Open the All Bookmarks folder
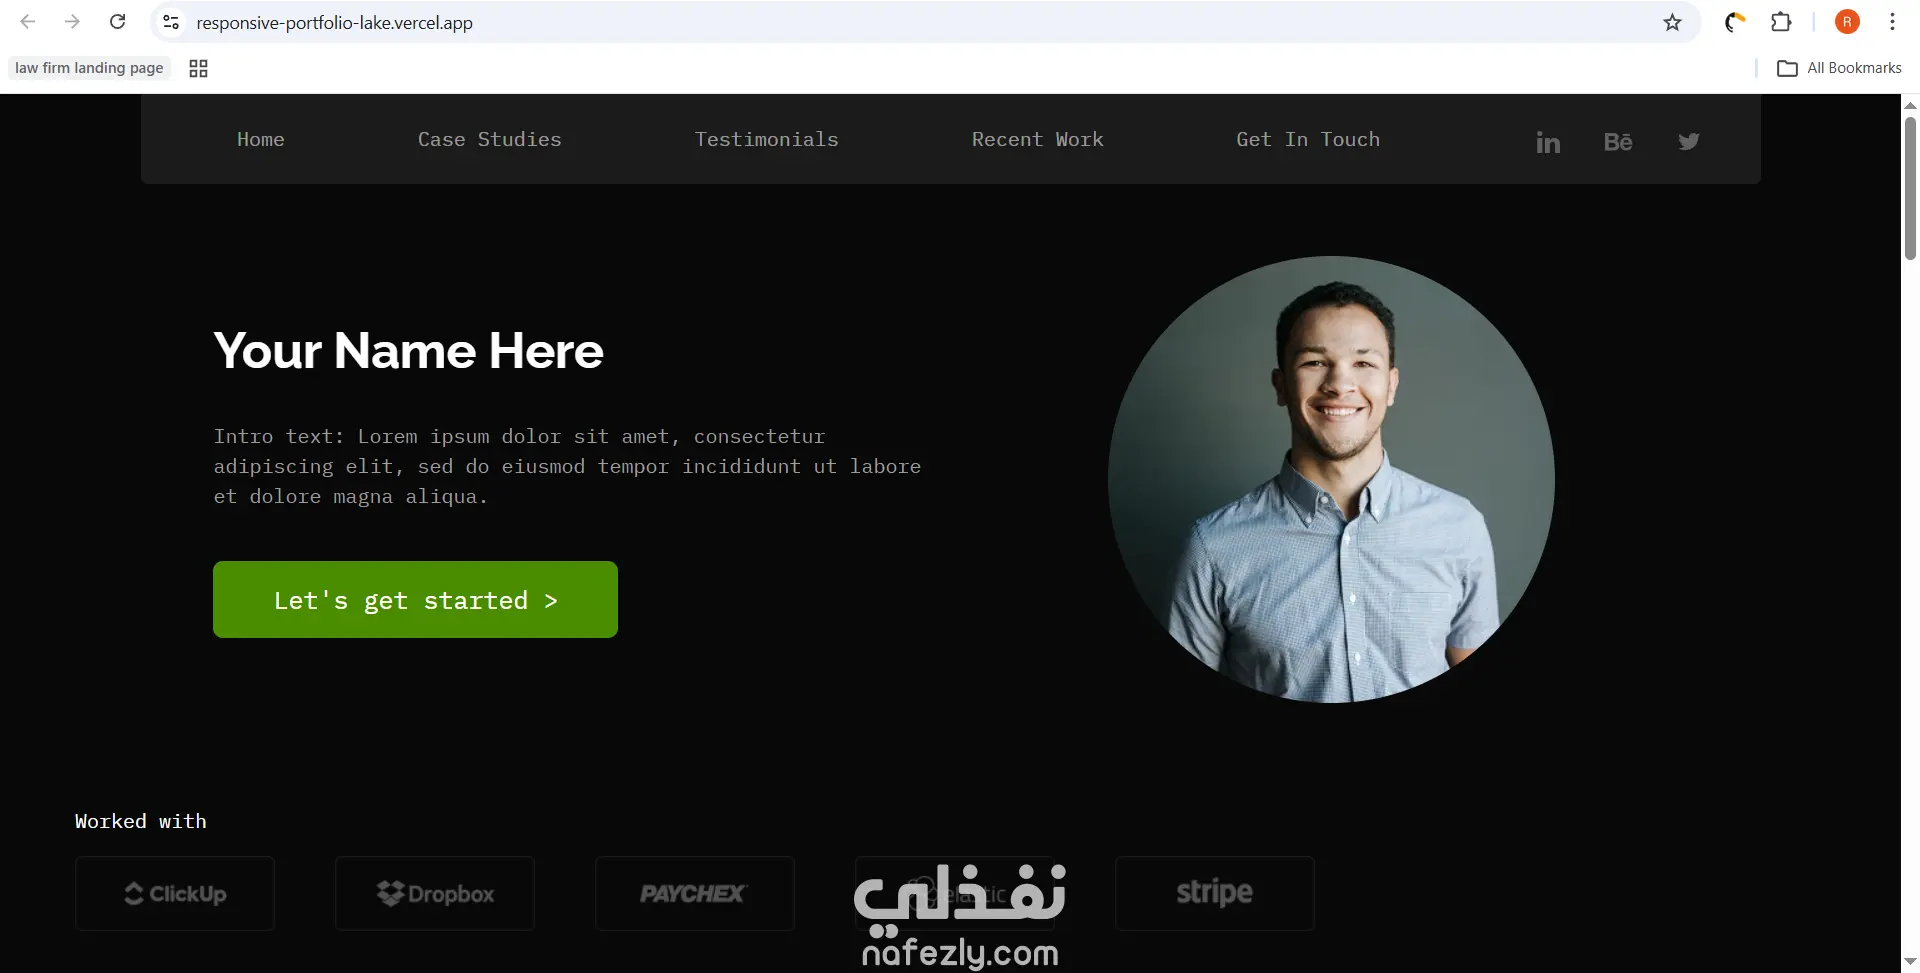 1839,68
